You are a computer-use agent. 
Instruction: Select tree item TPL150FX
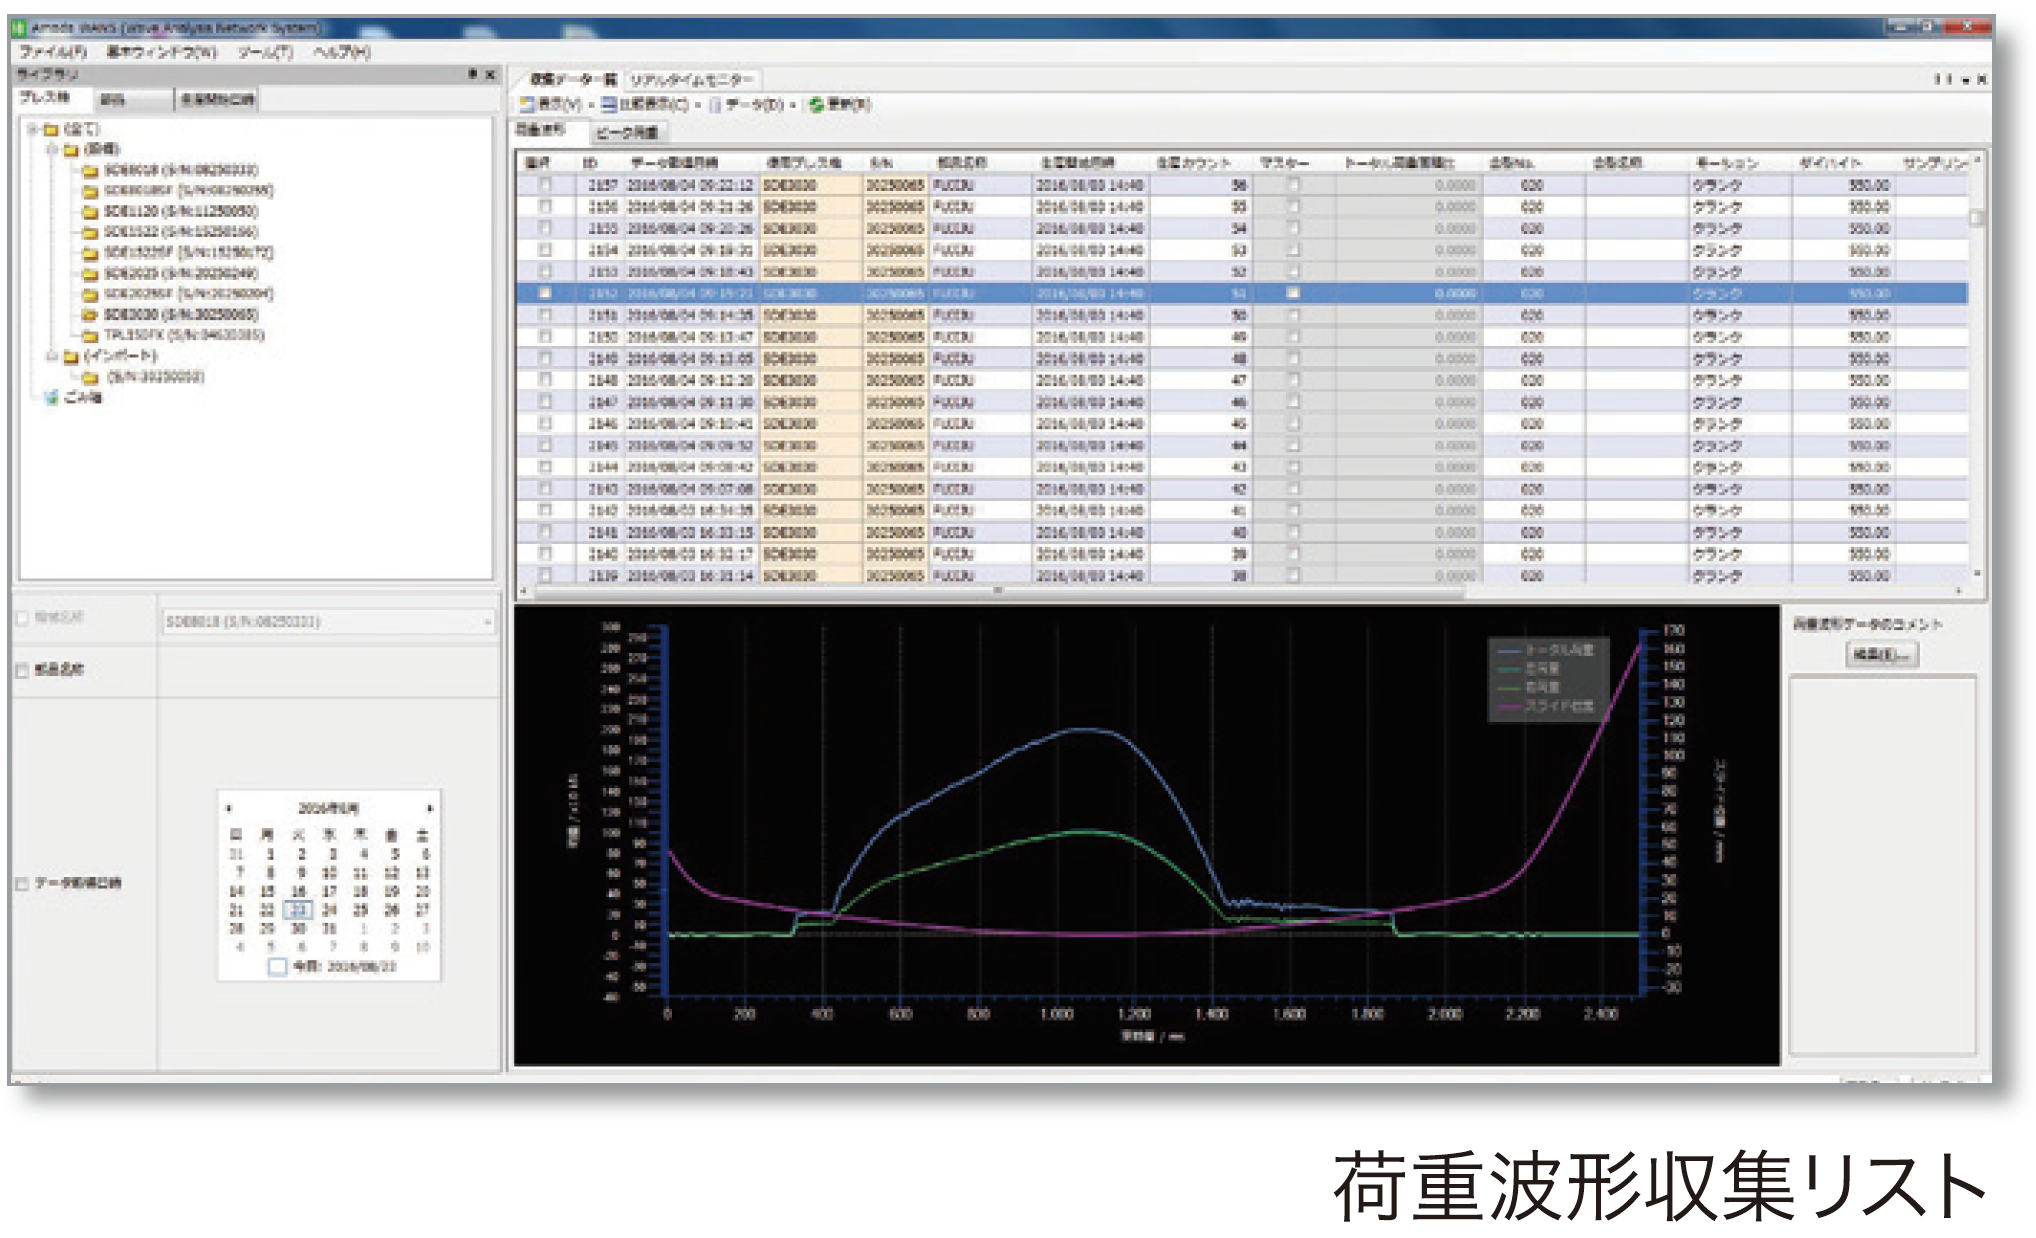point(184,335)
